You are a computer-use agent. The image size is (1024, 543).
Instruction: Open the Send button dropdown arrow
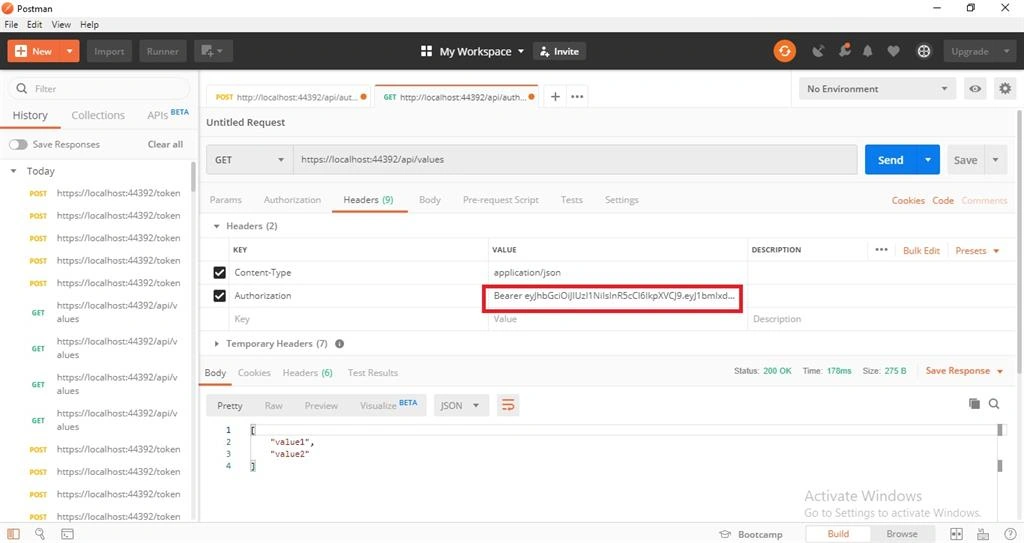(927, 159)
